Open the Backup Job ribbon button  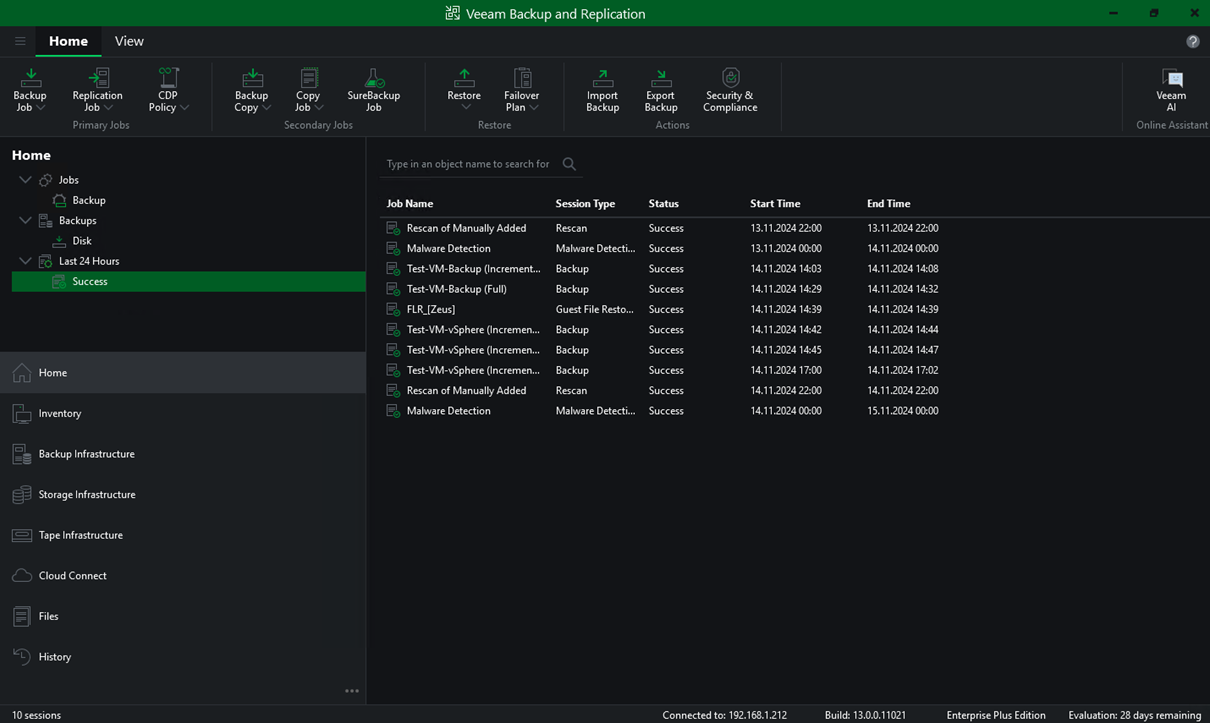(x=30, y=90)
